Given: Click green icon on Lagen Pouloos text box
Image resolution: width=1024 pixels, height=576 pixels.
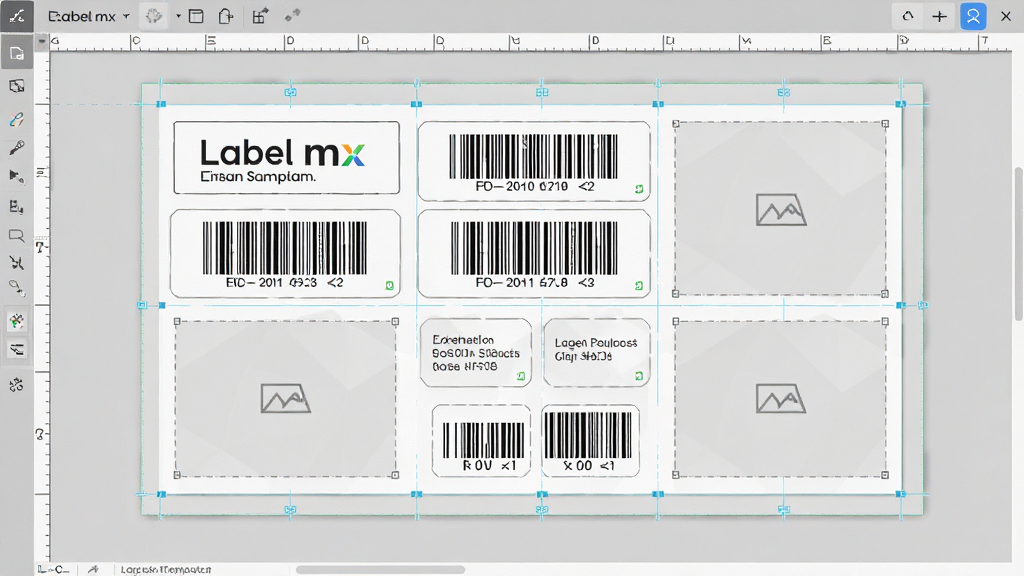Looking at the screenshot, I should coord(639,376).
